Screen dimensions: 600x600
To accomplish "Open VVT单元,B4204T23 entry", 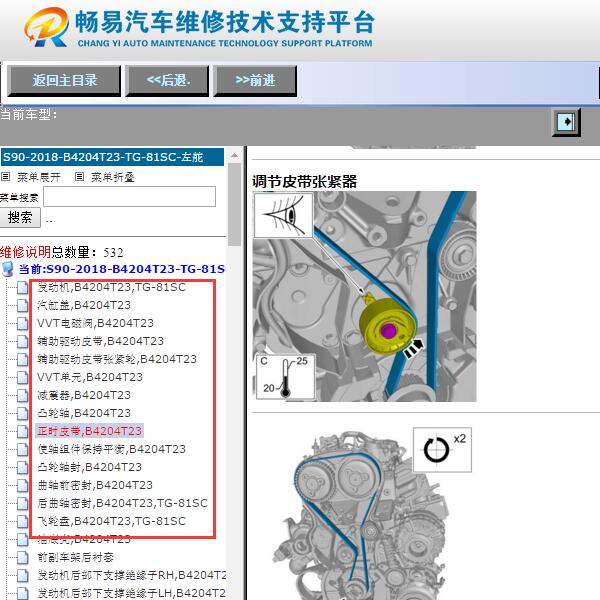I will 90,377.
